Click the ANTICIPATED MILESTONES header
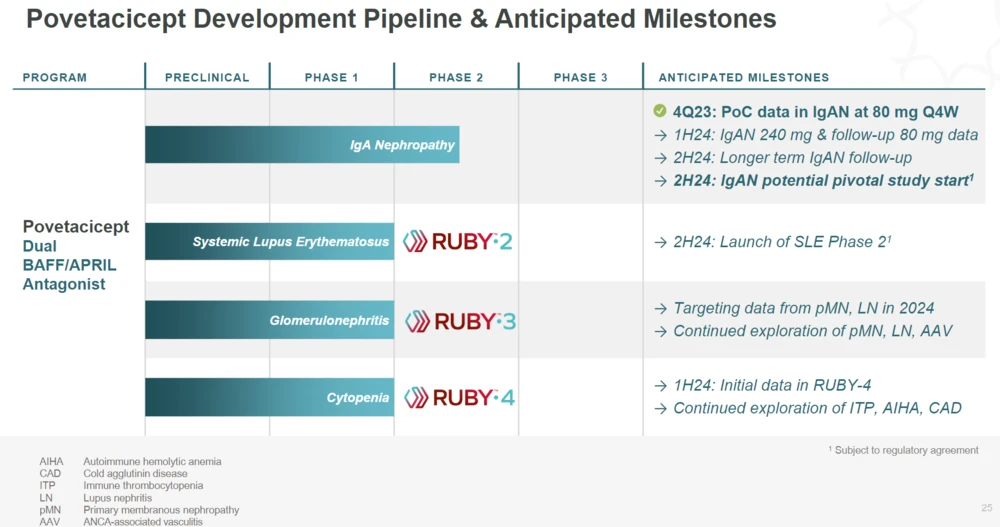The image size is (1000, 527). [743, 77]
